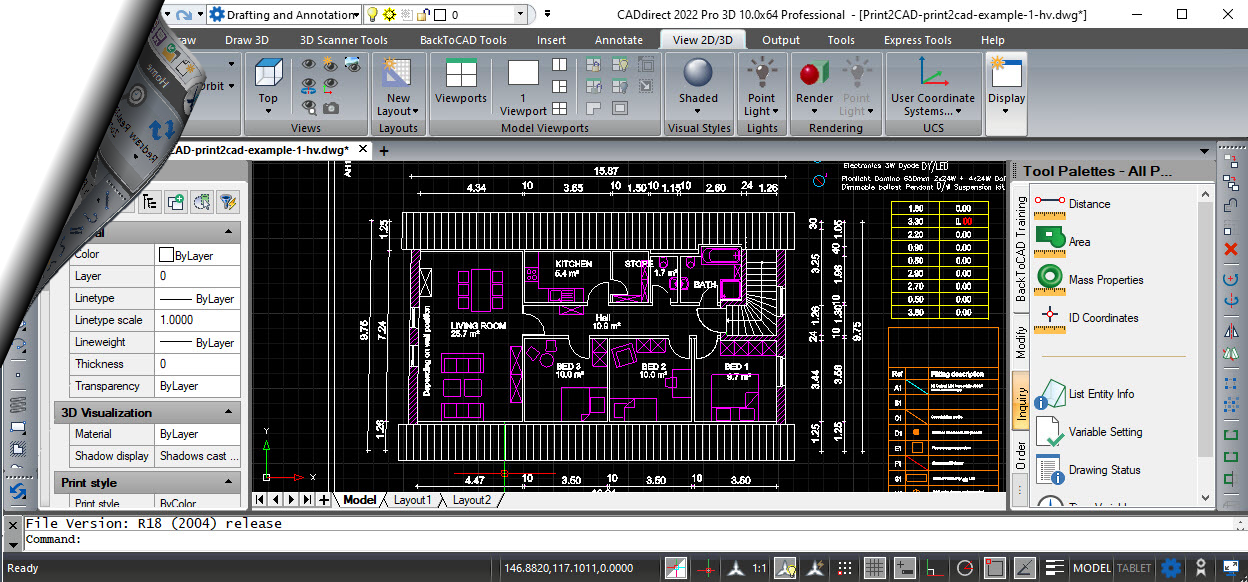Click the camera view icon in Views

pyautogui.click(x=331, y=107)
